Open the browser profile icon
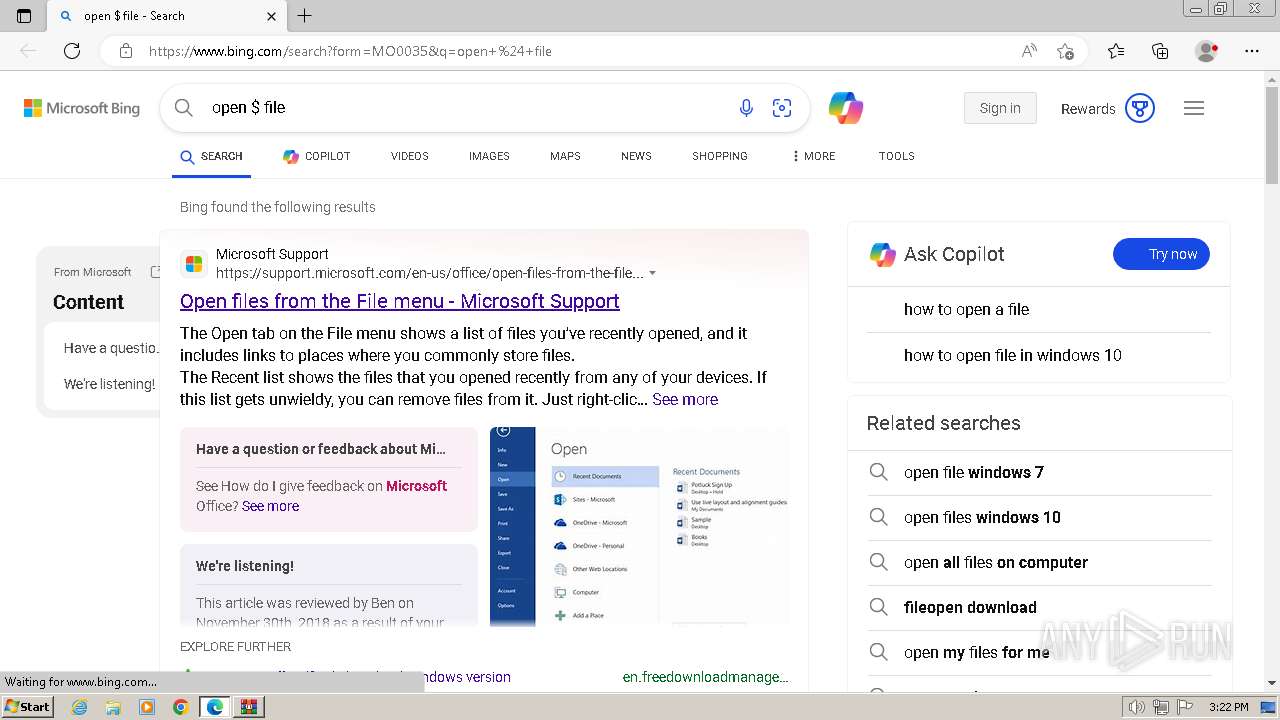Screen dimensions: 1280x720 (x=1207, y=51)
